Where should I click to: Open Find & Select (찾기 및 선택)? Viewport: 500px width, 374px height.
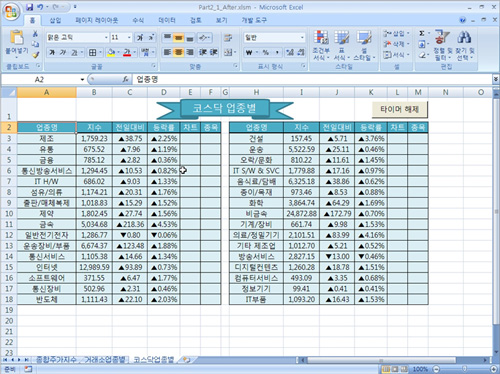point(465,45)
